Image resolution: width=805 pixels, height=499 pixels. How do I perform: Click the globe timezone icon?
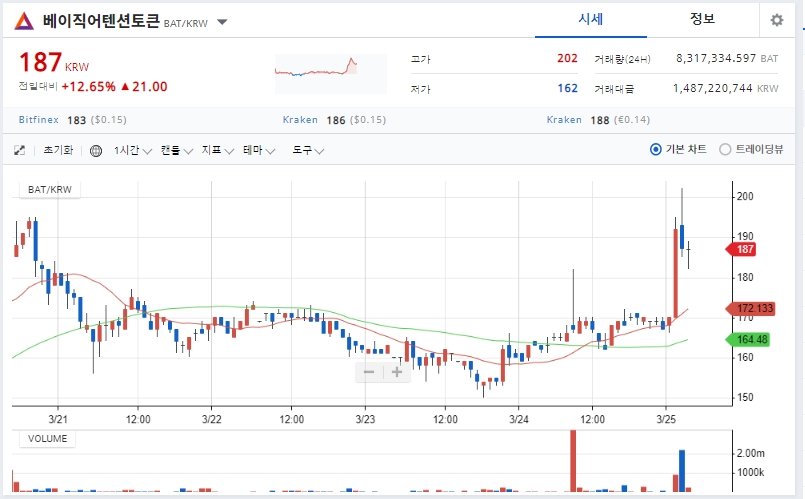(x=95, y=150)
